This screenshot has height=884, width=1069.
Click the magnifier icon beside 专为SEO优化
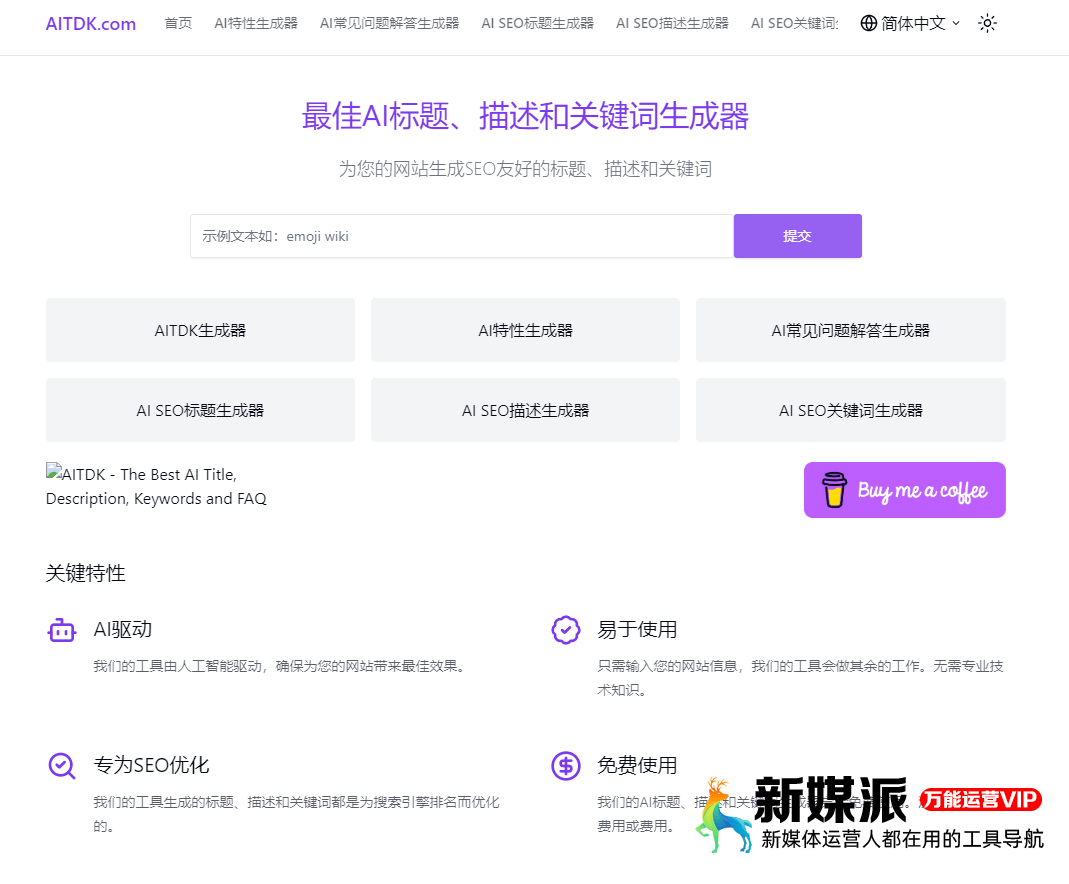tap(62, 766)
